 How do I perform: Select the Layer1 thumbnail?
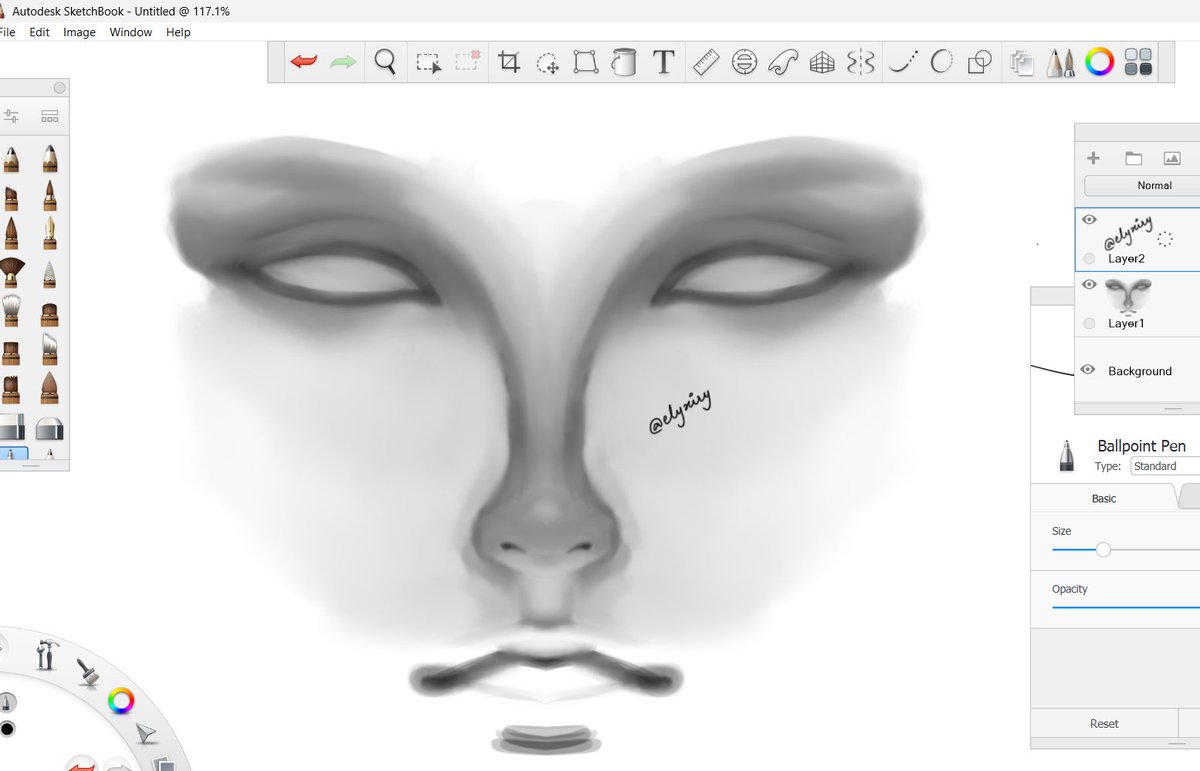pyautogui.click(x=1127, y=297)
